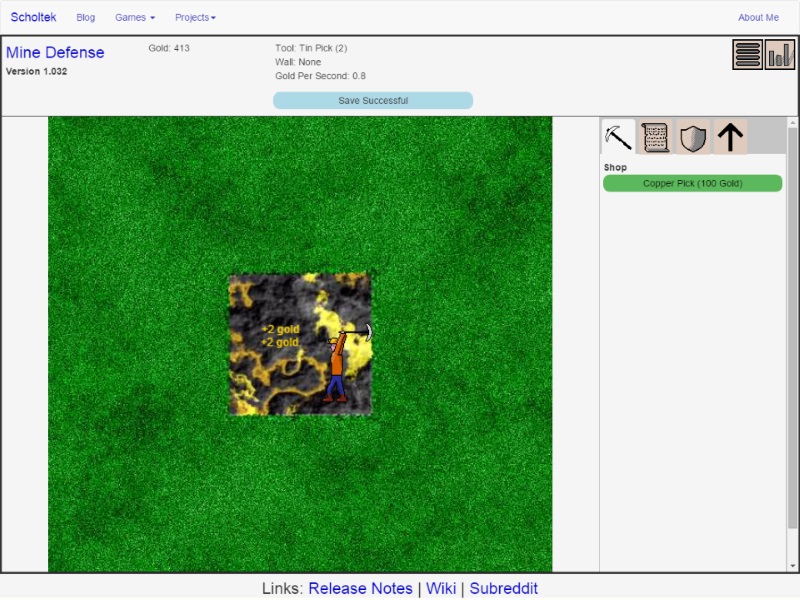This screenshot has width=800, height=600.
Task: Open the bar chart statistics icon
Action: 780,54
